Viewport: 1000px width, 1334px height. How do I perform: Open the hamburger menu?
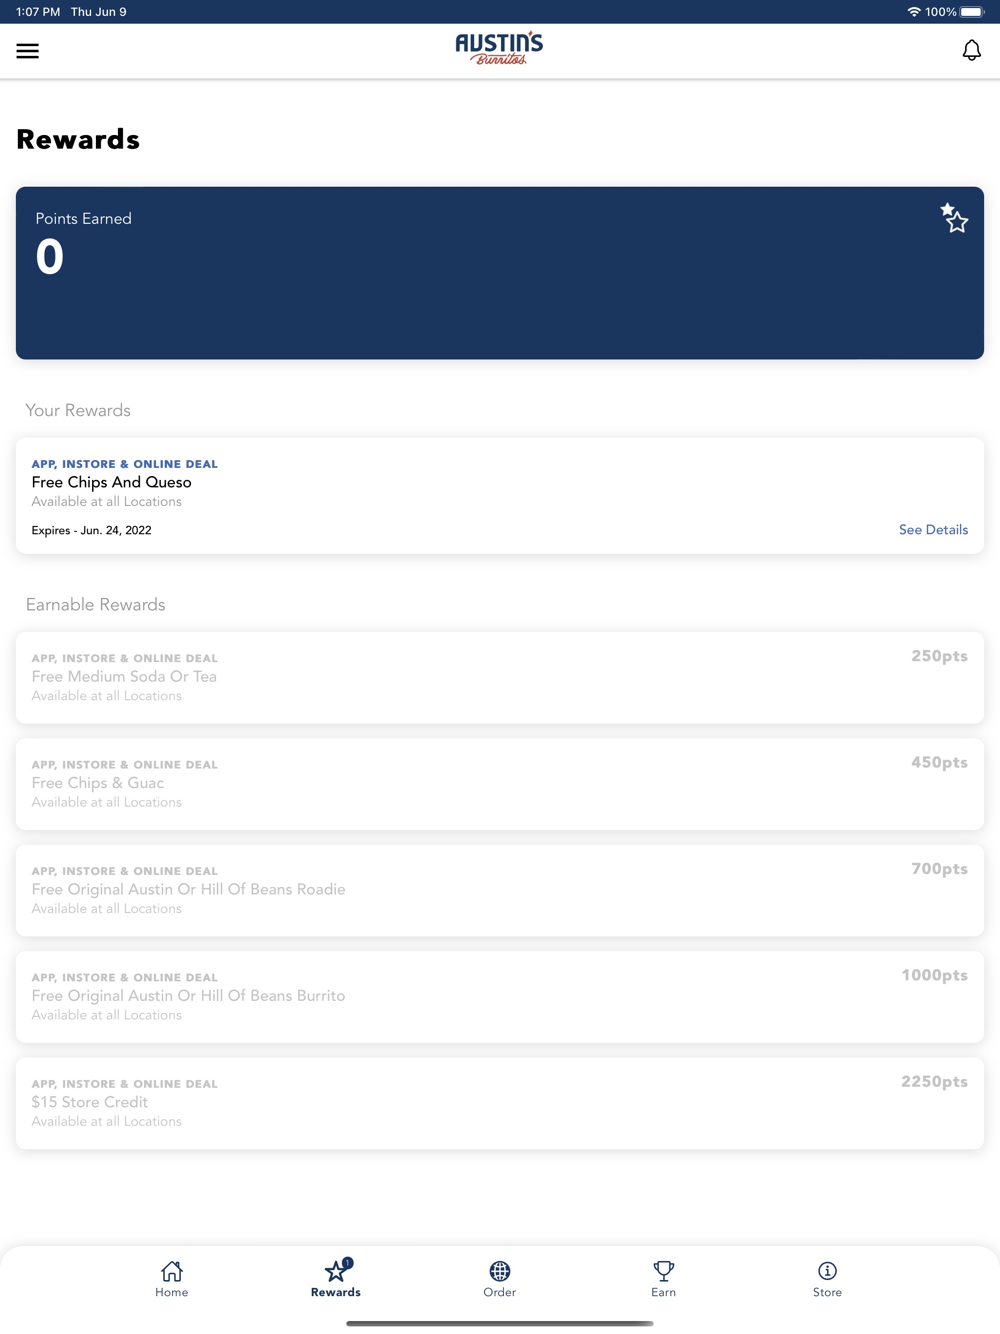click(28, 51)
